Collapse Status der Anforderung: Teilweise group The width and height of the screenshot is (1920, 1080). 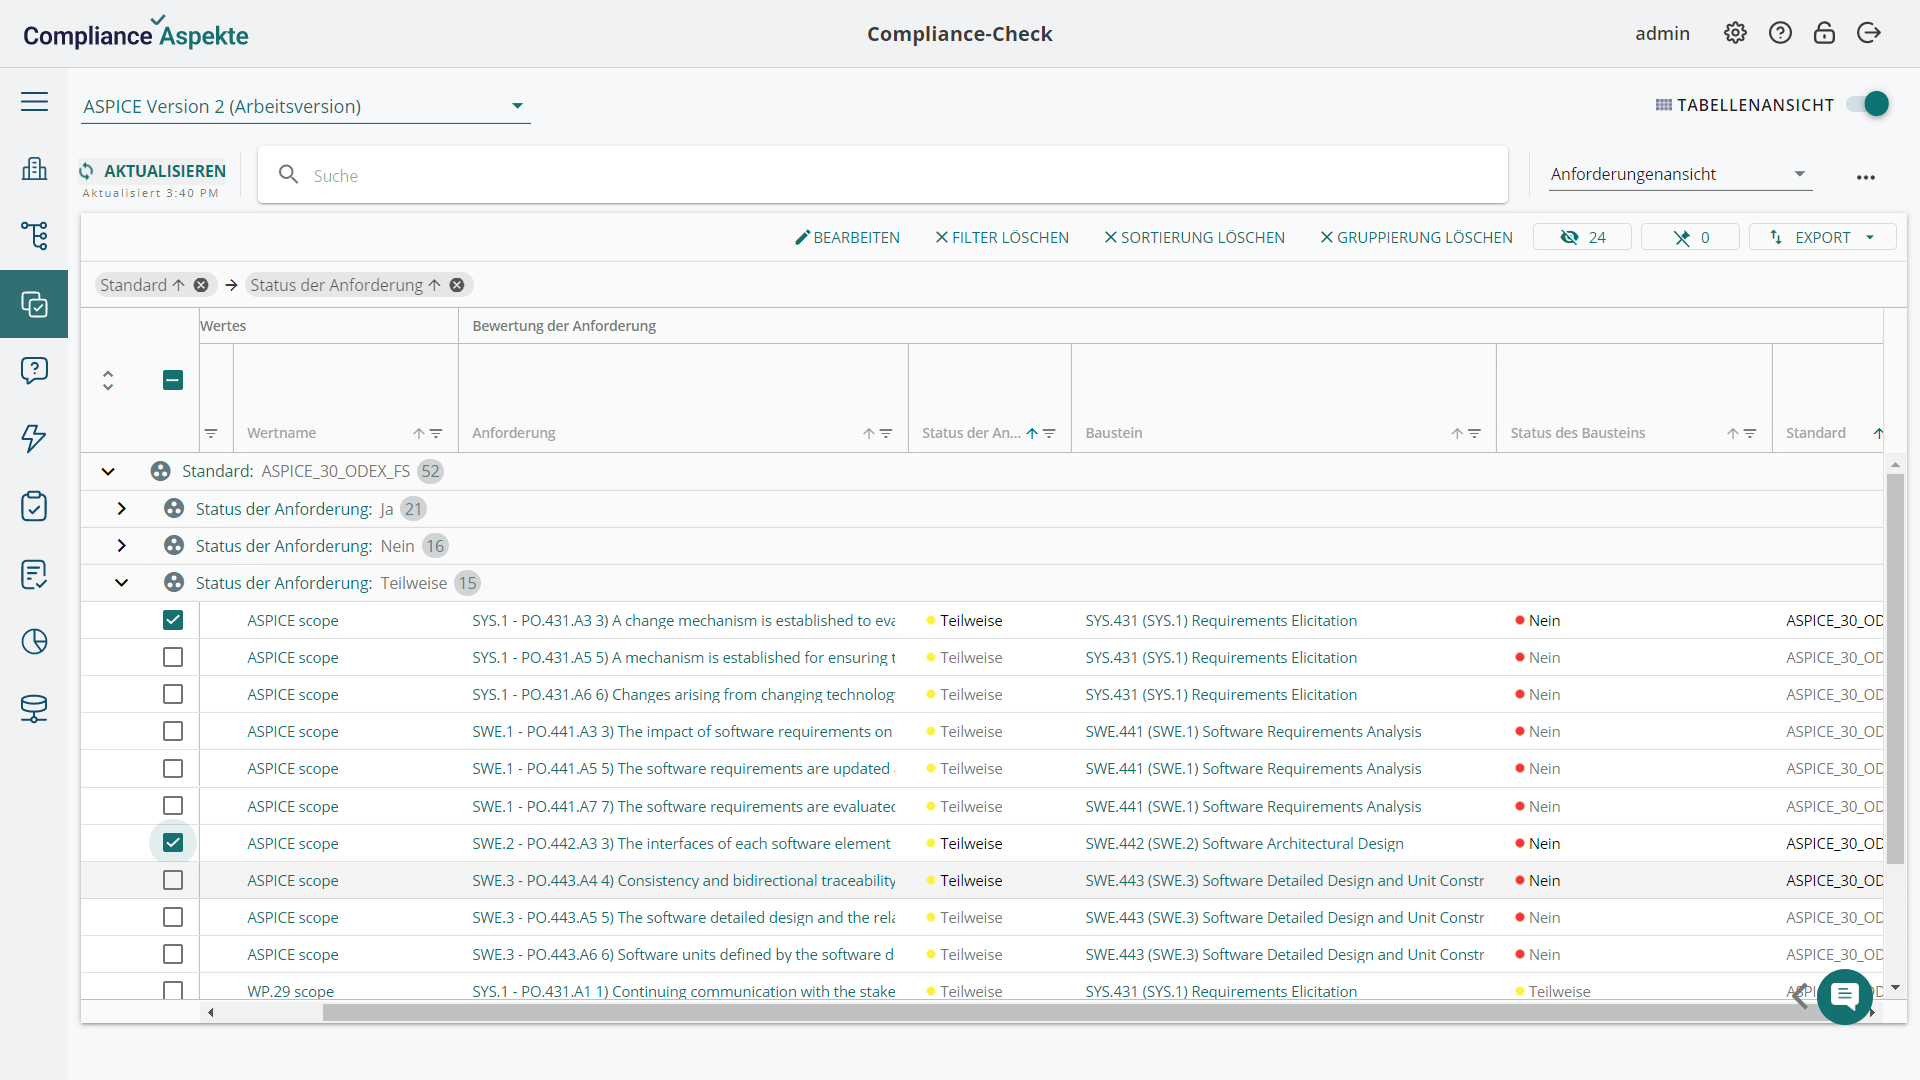coord(121,582)
